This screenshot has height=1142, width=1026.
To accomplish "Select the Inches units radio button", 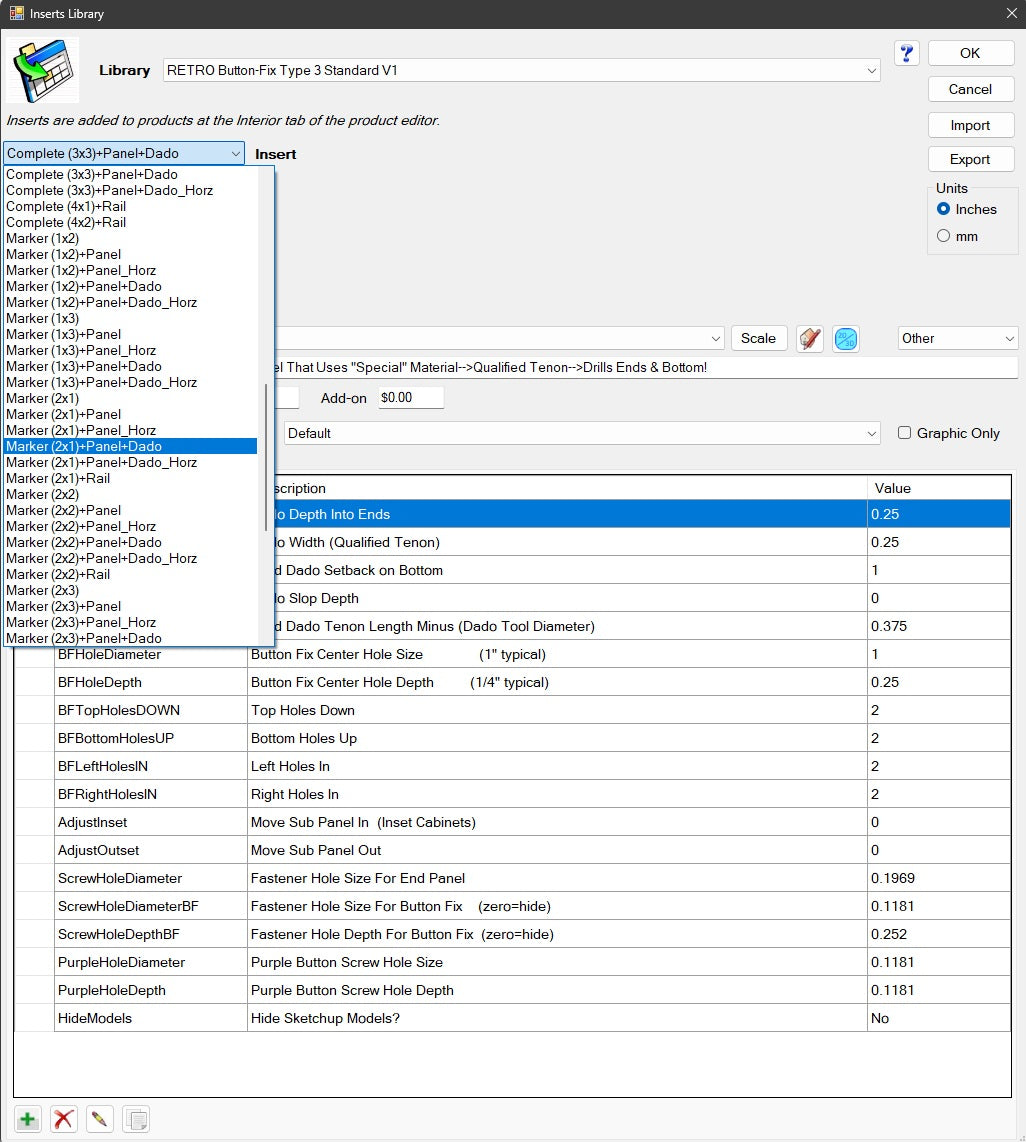I will 944,209.
